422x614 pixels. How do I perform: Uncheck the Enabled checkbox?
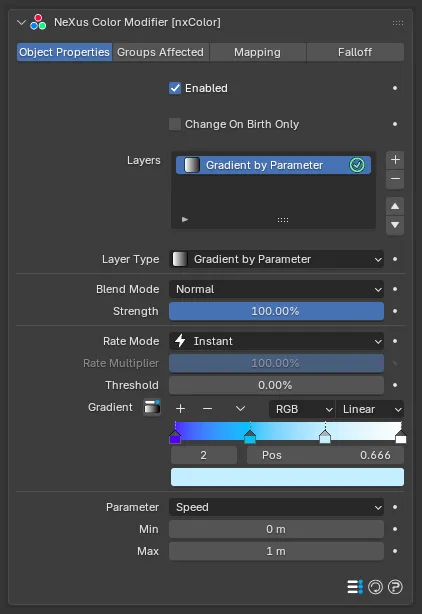click(175, 88)
